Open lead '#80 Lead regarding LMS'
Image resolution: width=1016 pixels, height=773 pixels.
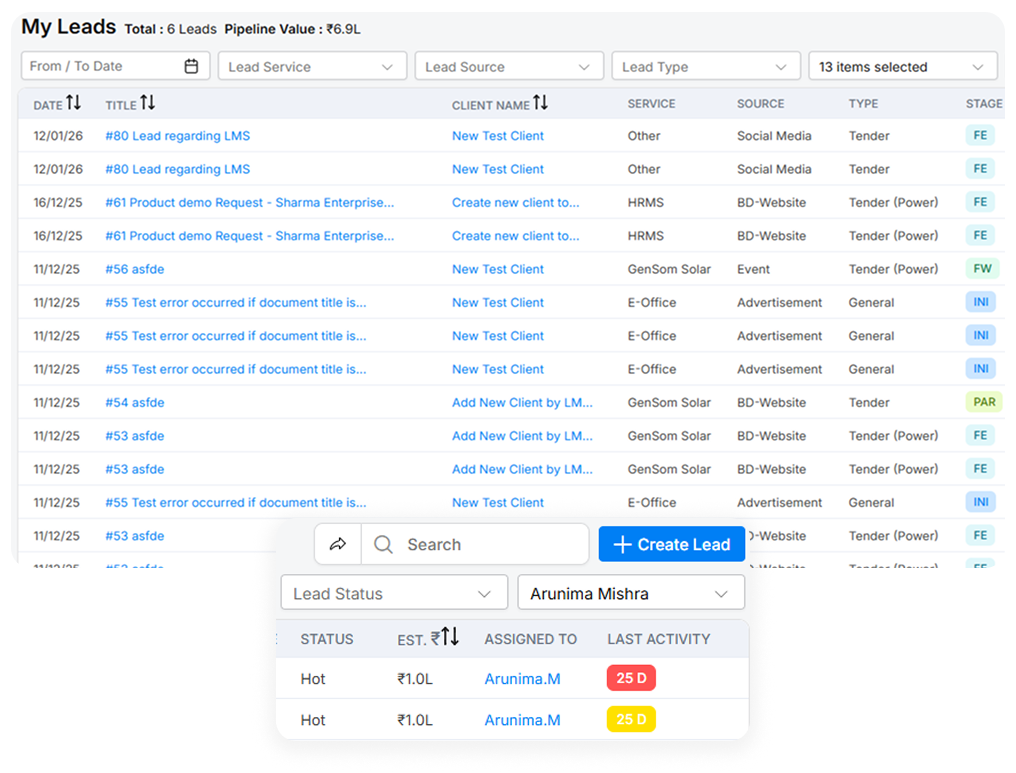177,135
